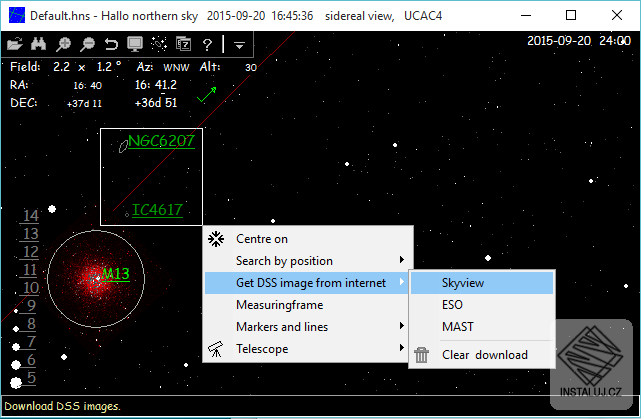Screen dimensions: 641x419
Task: Zoom in with the magnifier plus icon
Action: click(x=63, y=44)
